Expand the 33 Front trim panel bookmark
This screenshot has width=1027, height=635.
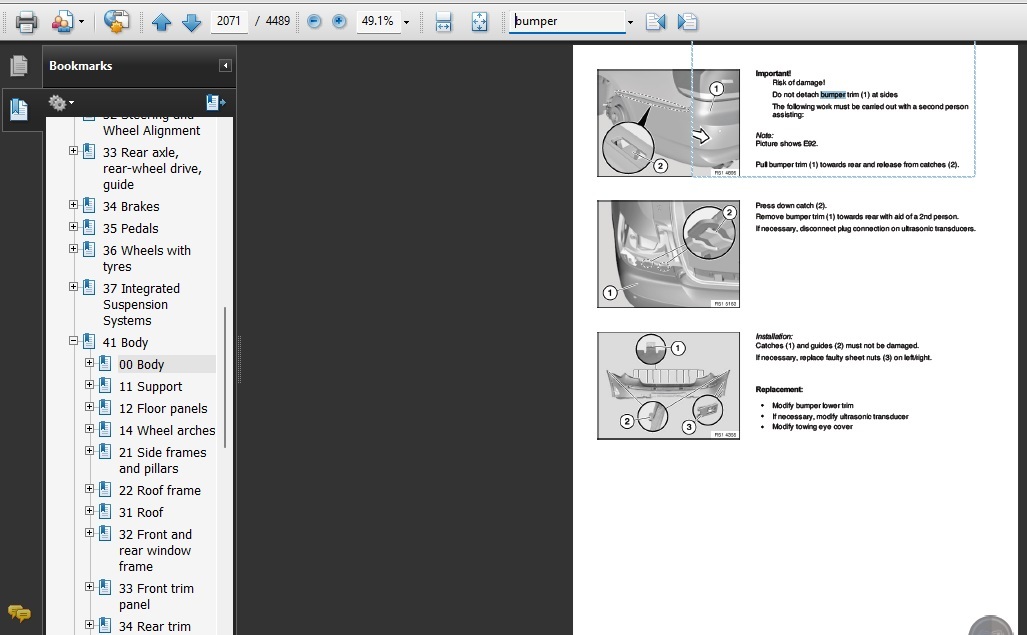pyautogui.click(x=89, y=587)
